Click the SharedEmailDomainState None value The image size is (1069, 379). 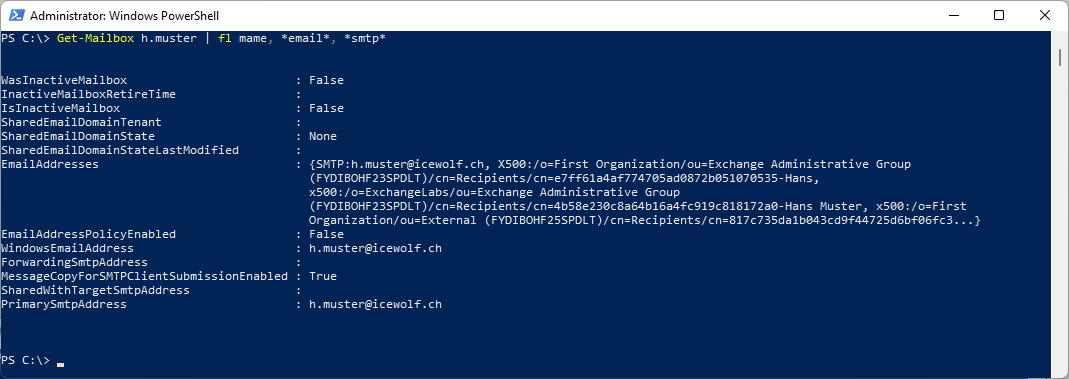point(322,136)
